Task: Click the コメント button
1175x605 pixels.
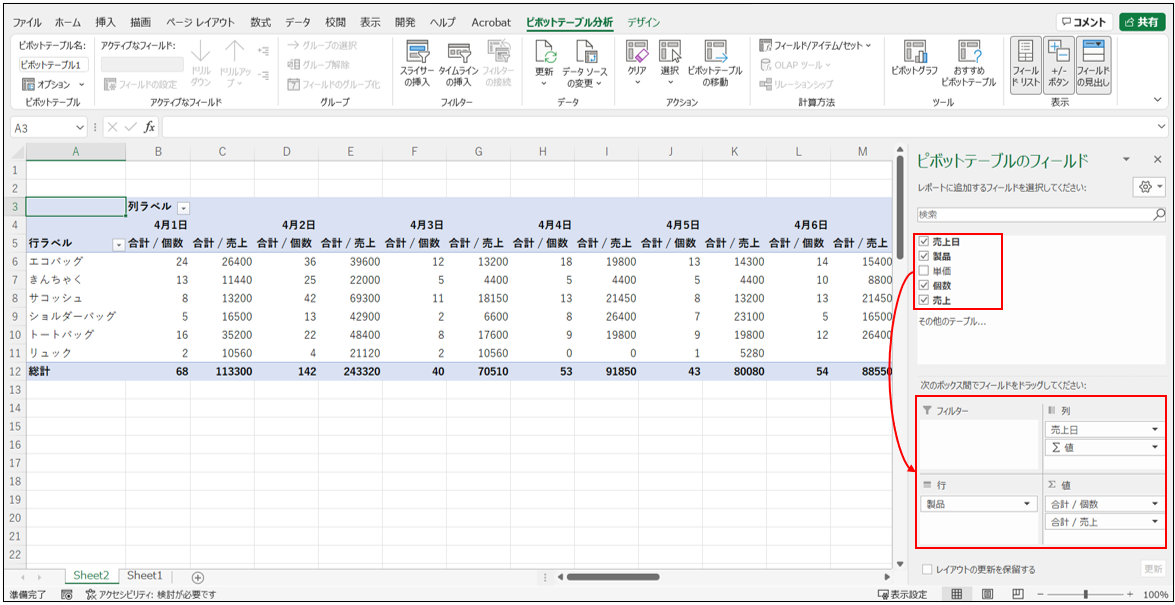Action: click(x=1084, y=22)
